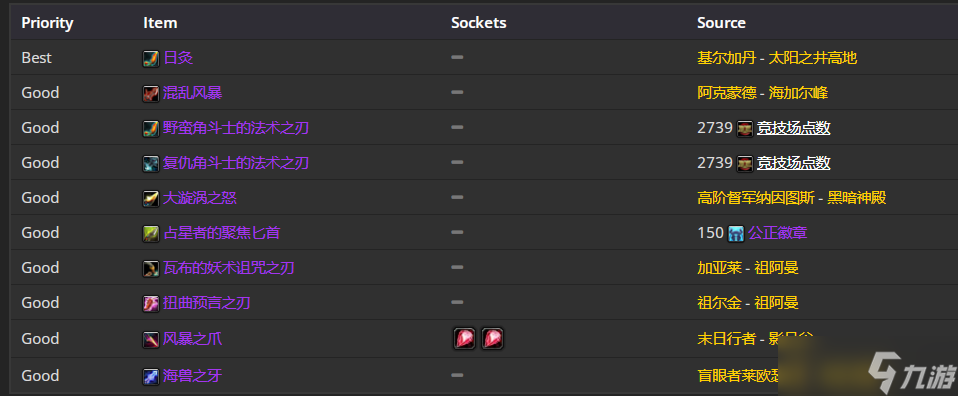Click the Sockets column header

tap(478, 23)
